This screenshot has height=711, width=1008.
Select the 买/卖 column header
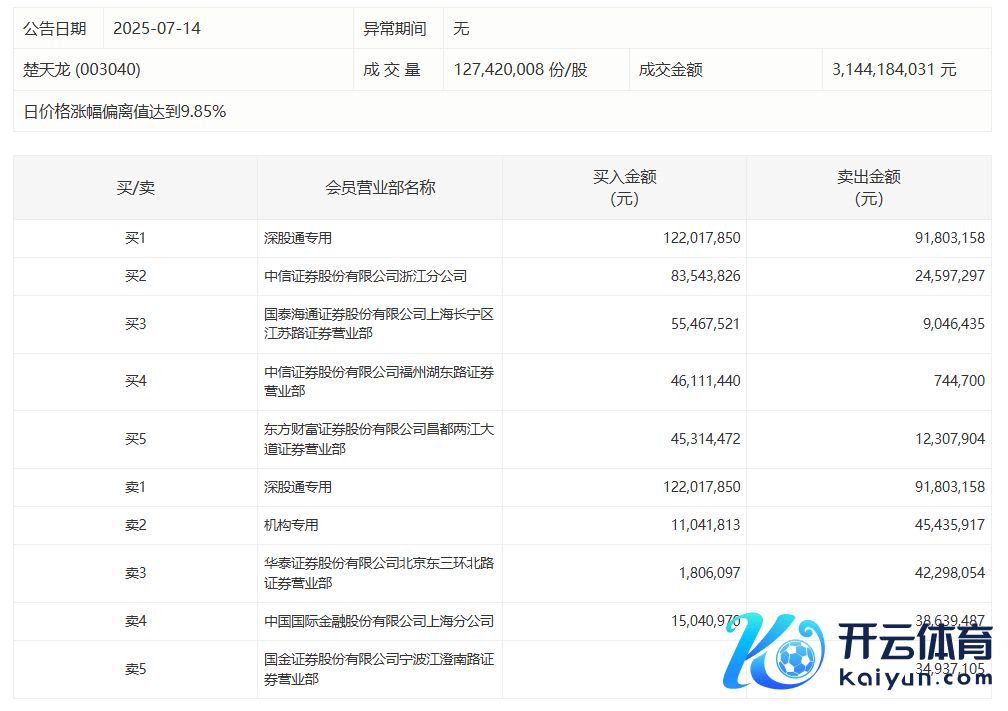pyautogui.click(x=135, y=188)
